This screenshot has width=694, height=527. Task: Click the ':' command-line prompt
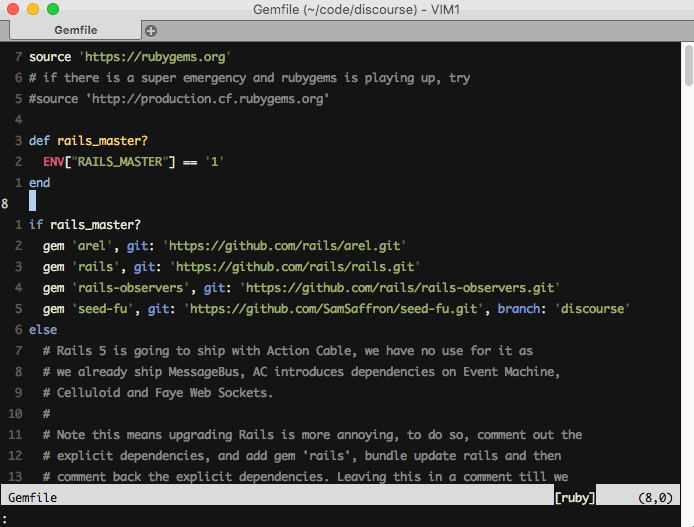(x=4, y=518)
